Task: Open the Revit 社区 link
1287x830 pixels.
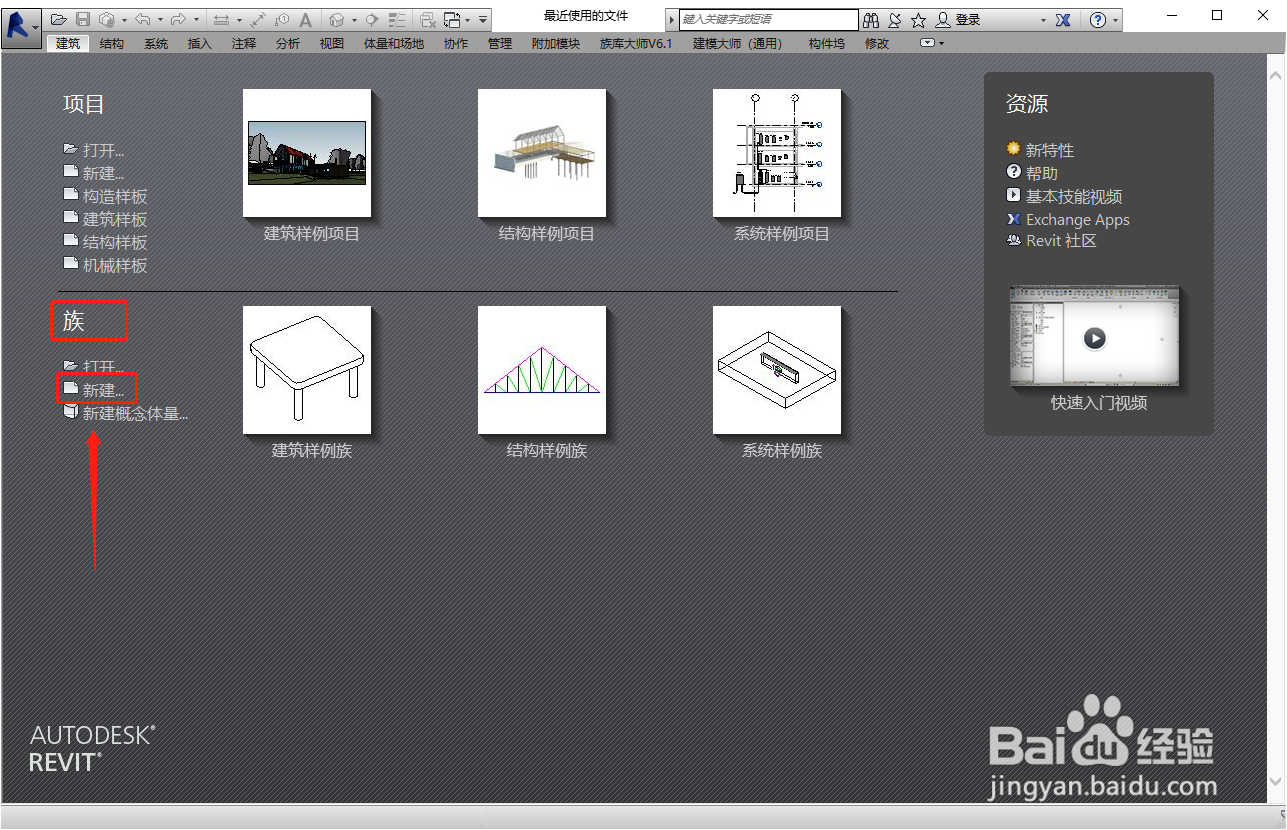Action: coord(1051,241)
